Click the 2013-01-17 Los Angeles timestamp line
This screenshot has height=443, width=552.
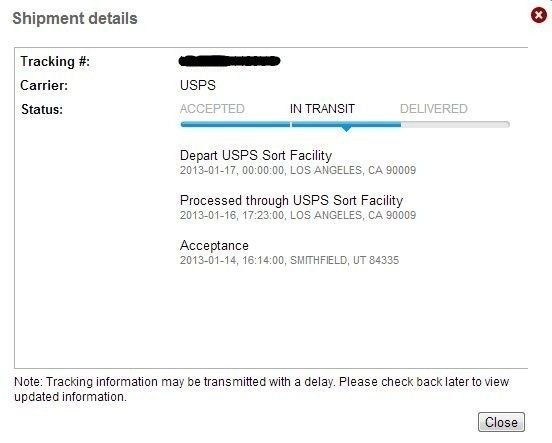[x=298, y=170]
